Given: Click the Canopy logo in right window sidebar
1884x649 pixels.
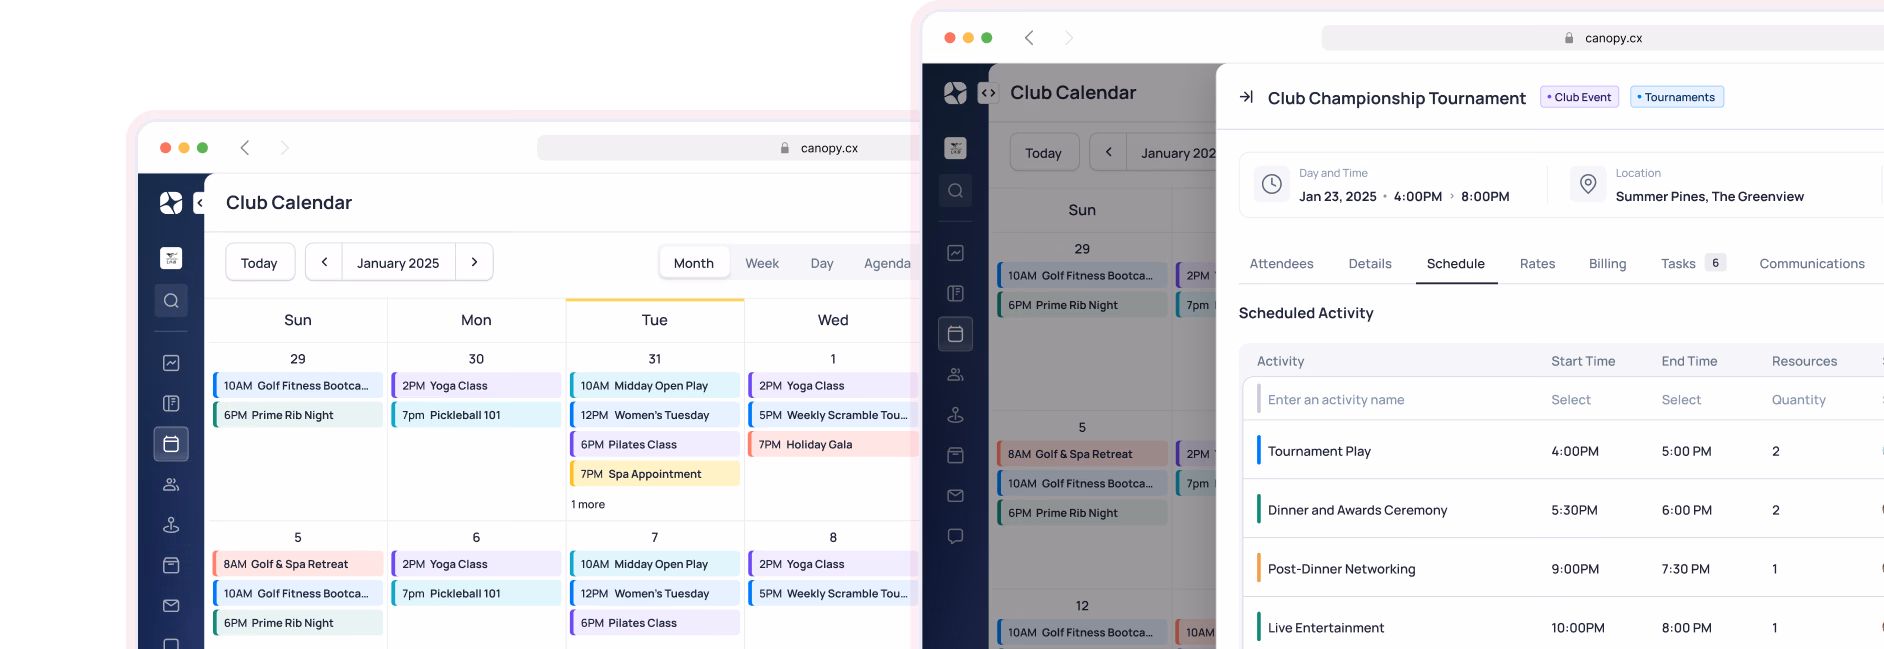Looking at the screenshot, I should click(x=955, y=93).
